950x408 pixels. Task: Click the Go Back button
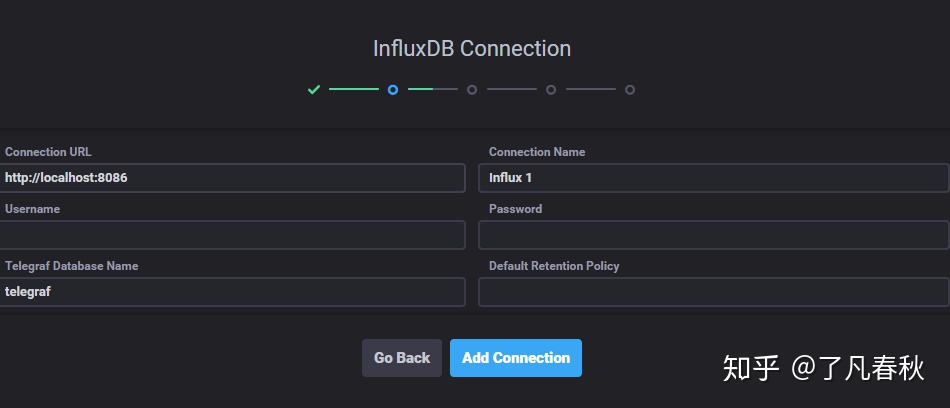pyautogui.click(x=402, y=358)
